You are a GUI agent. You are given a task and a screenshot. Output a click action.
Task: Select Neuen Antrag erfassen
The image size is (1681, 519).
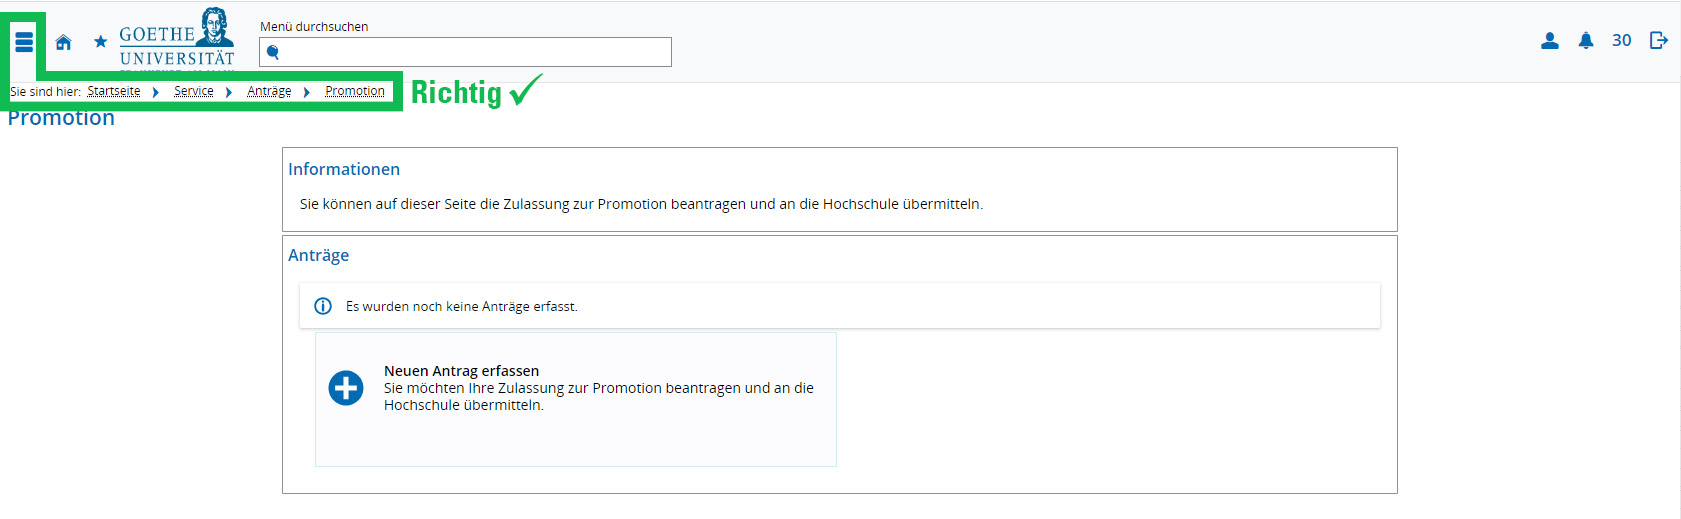461,371
